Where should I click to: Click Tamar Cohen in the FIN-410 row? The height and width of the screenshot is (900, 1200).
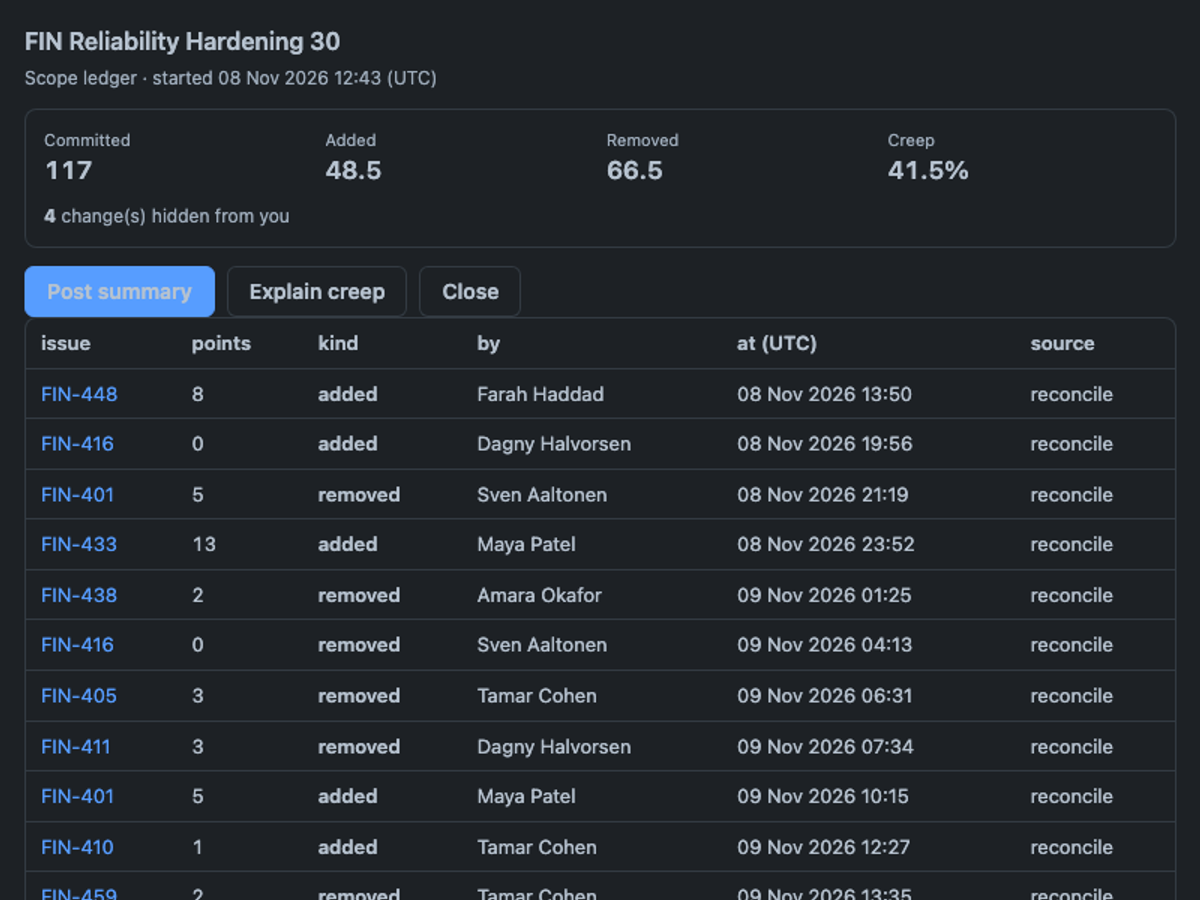tap(537, 847)
